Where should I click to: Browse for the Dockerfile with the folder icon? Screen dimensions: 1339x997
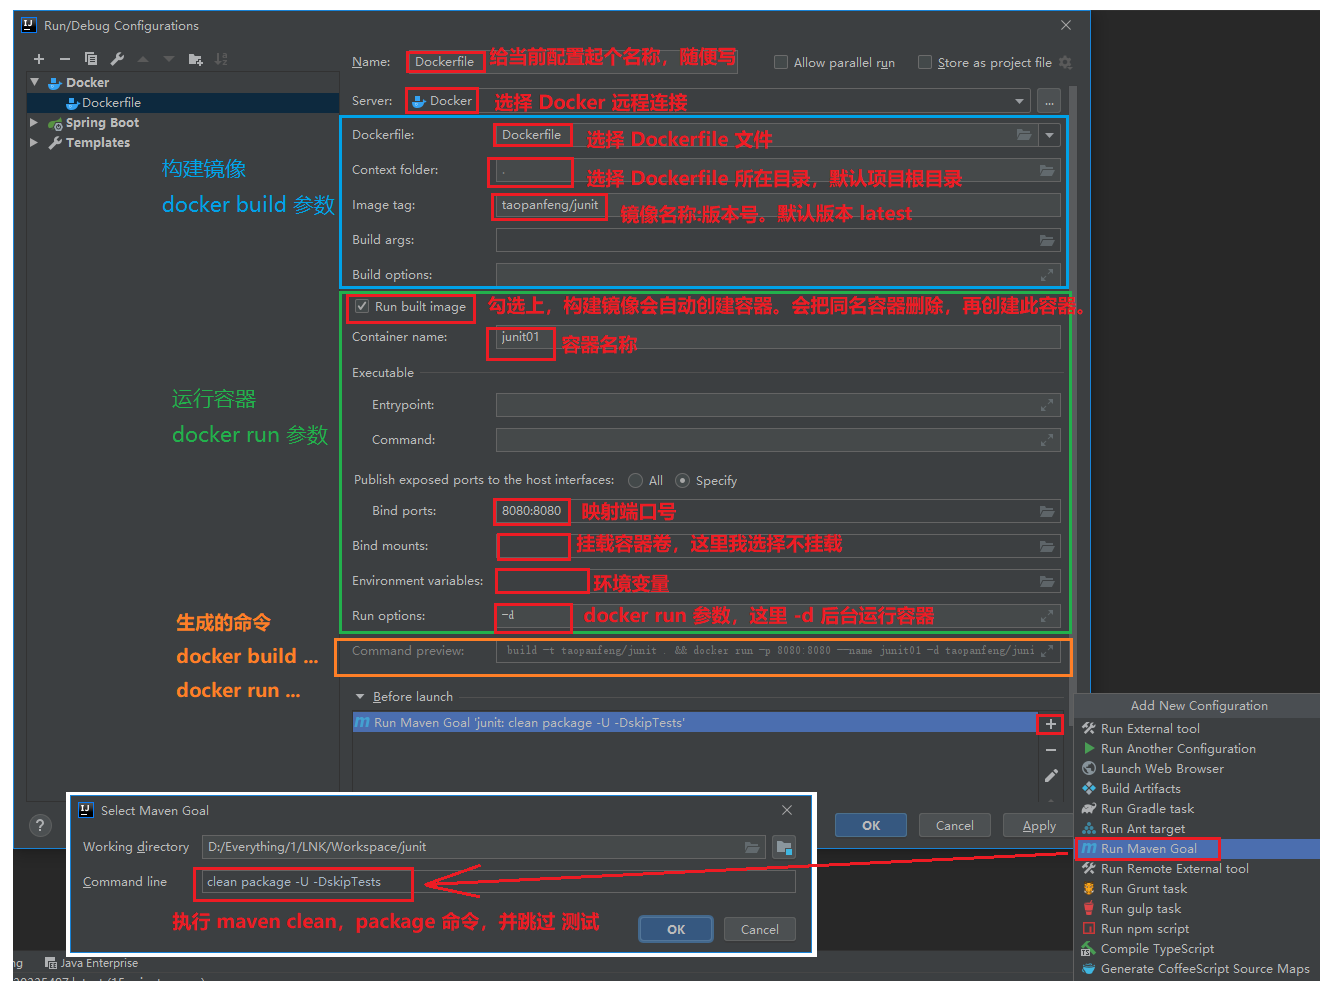1024,135
